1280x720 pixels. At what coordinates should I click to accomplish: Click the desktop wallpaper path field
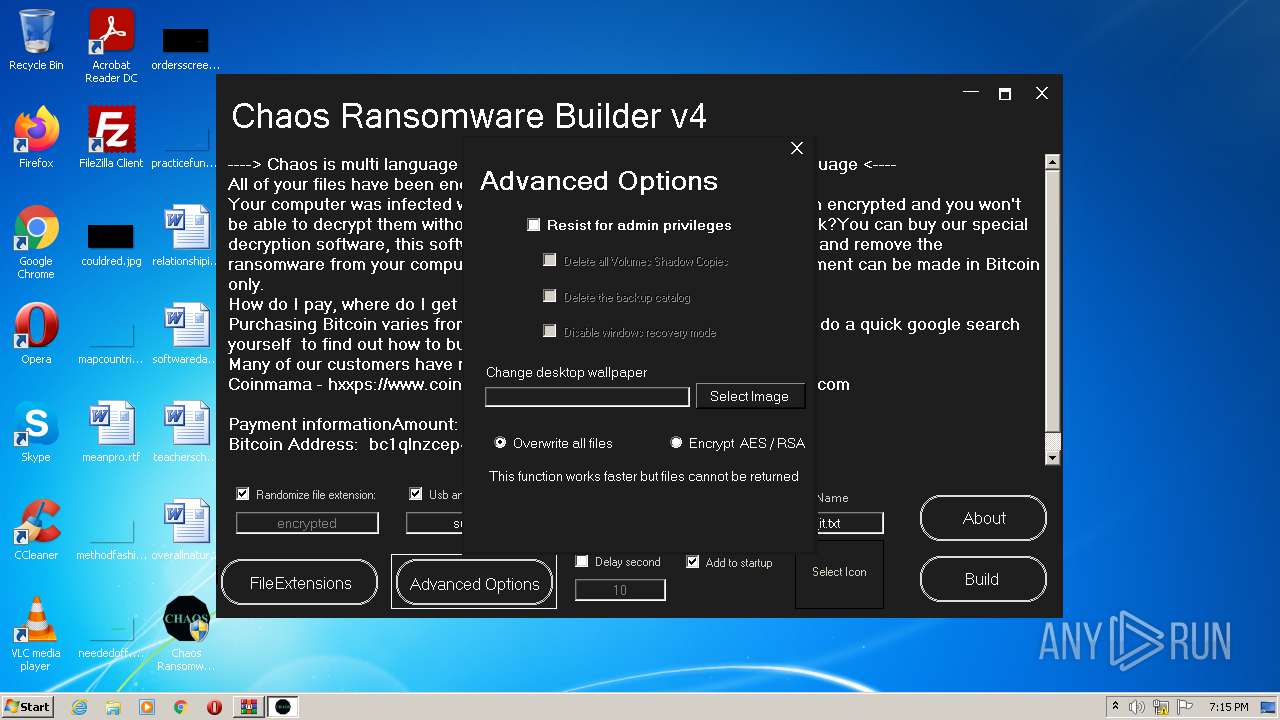(587, 397)
